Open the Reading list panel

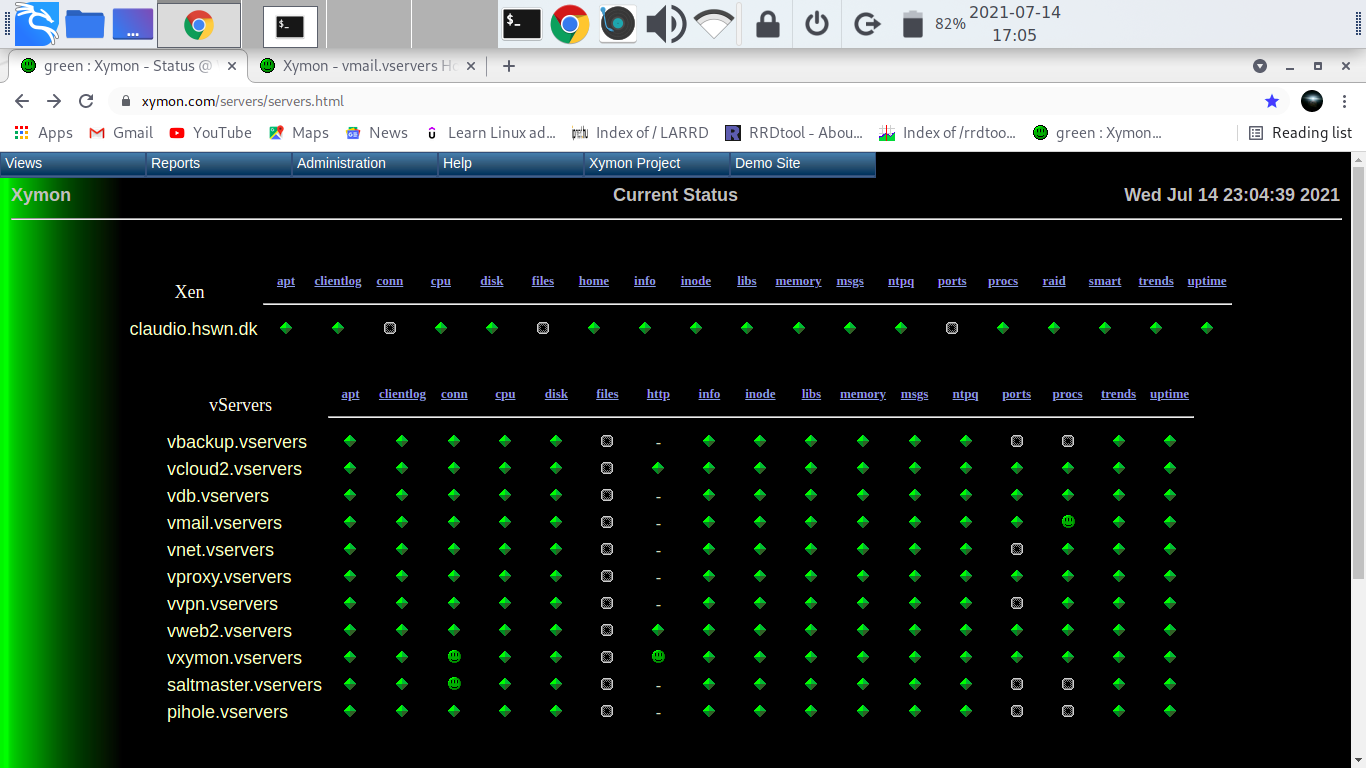1300,133
